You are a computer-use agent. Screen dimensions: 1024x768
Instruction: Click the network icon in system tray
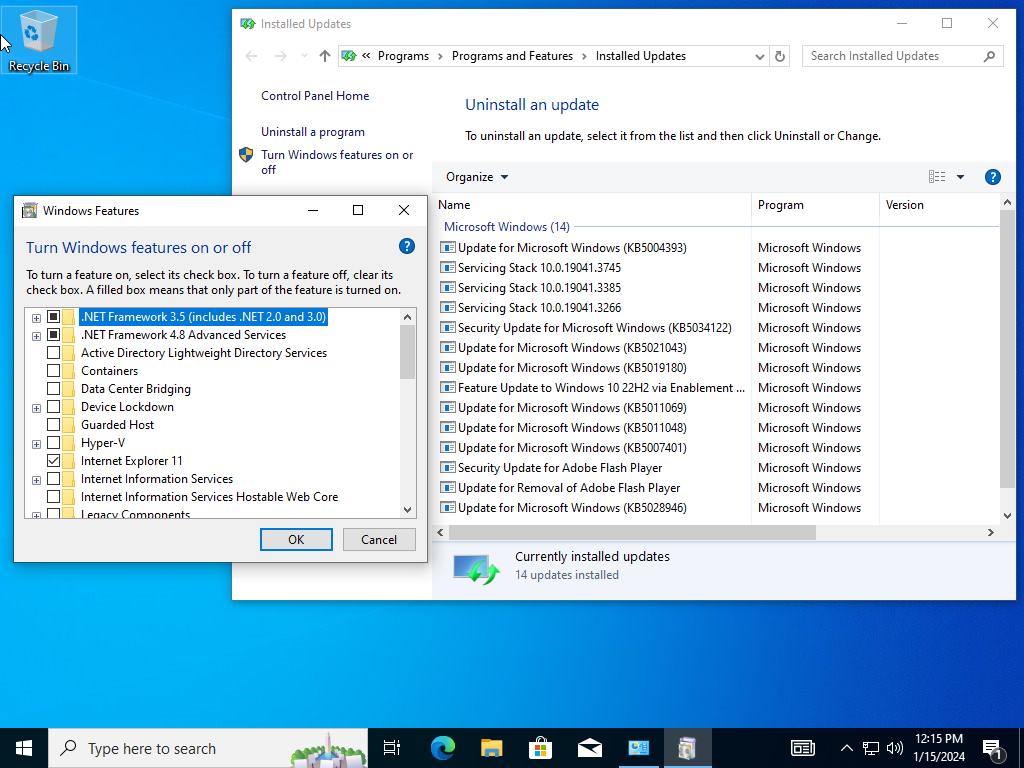(871, 748)
